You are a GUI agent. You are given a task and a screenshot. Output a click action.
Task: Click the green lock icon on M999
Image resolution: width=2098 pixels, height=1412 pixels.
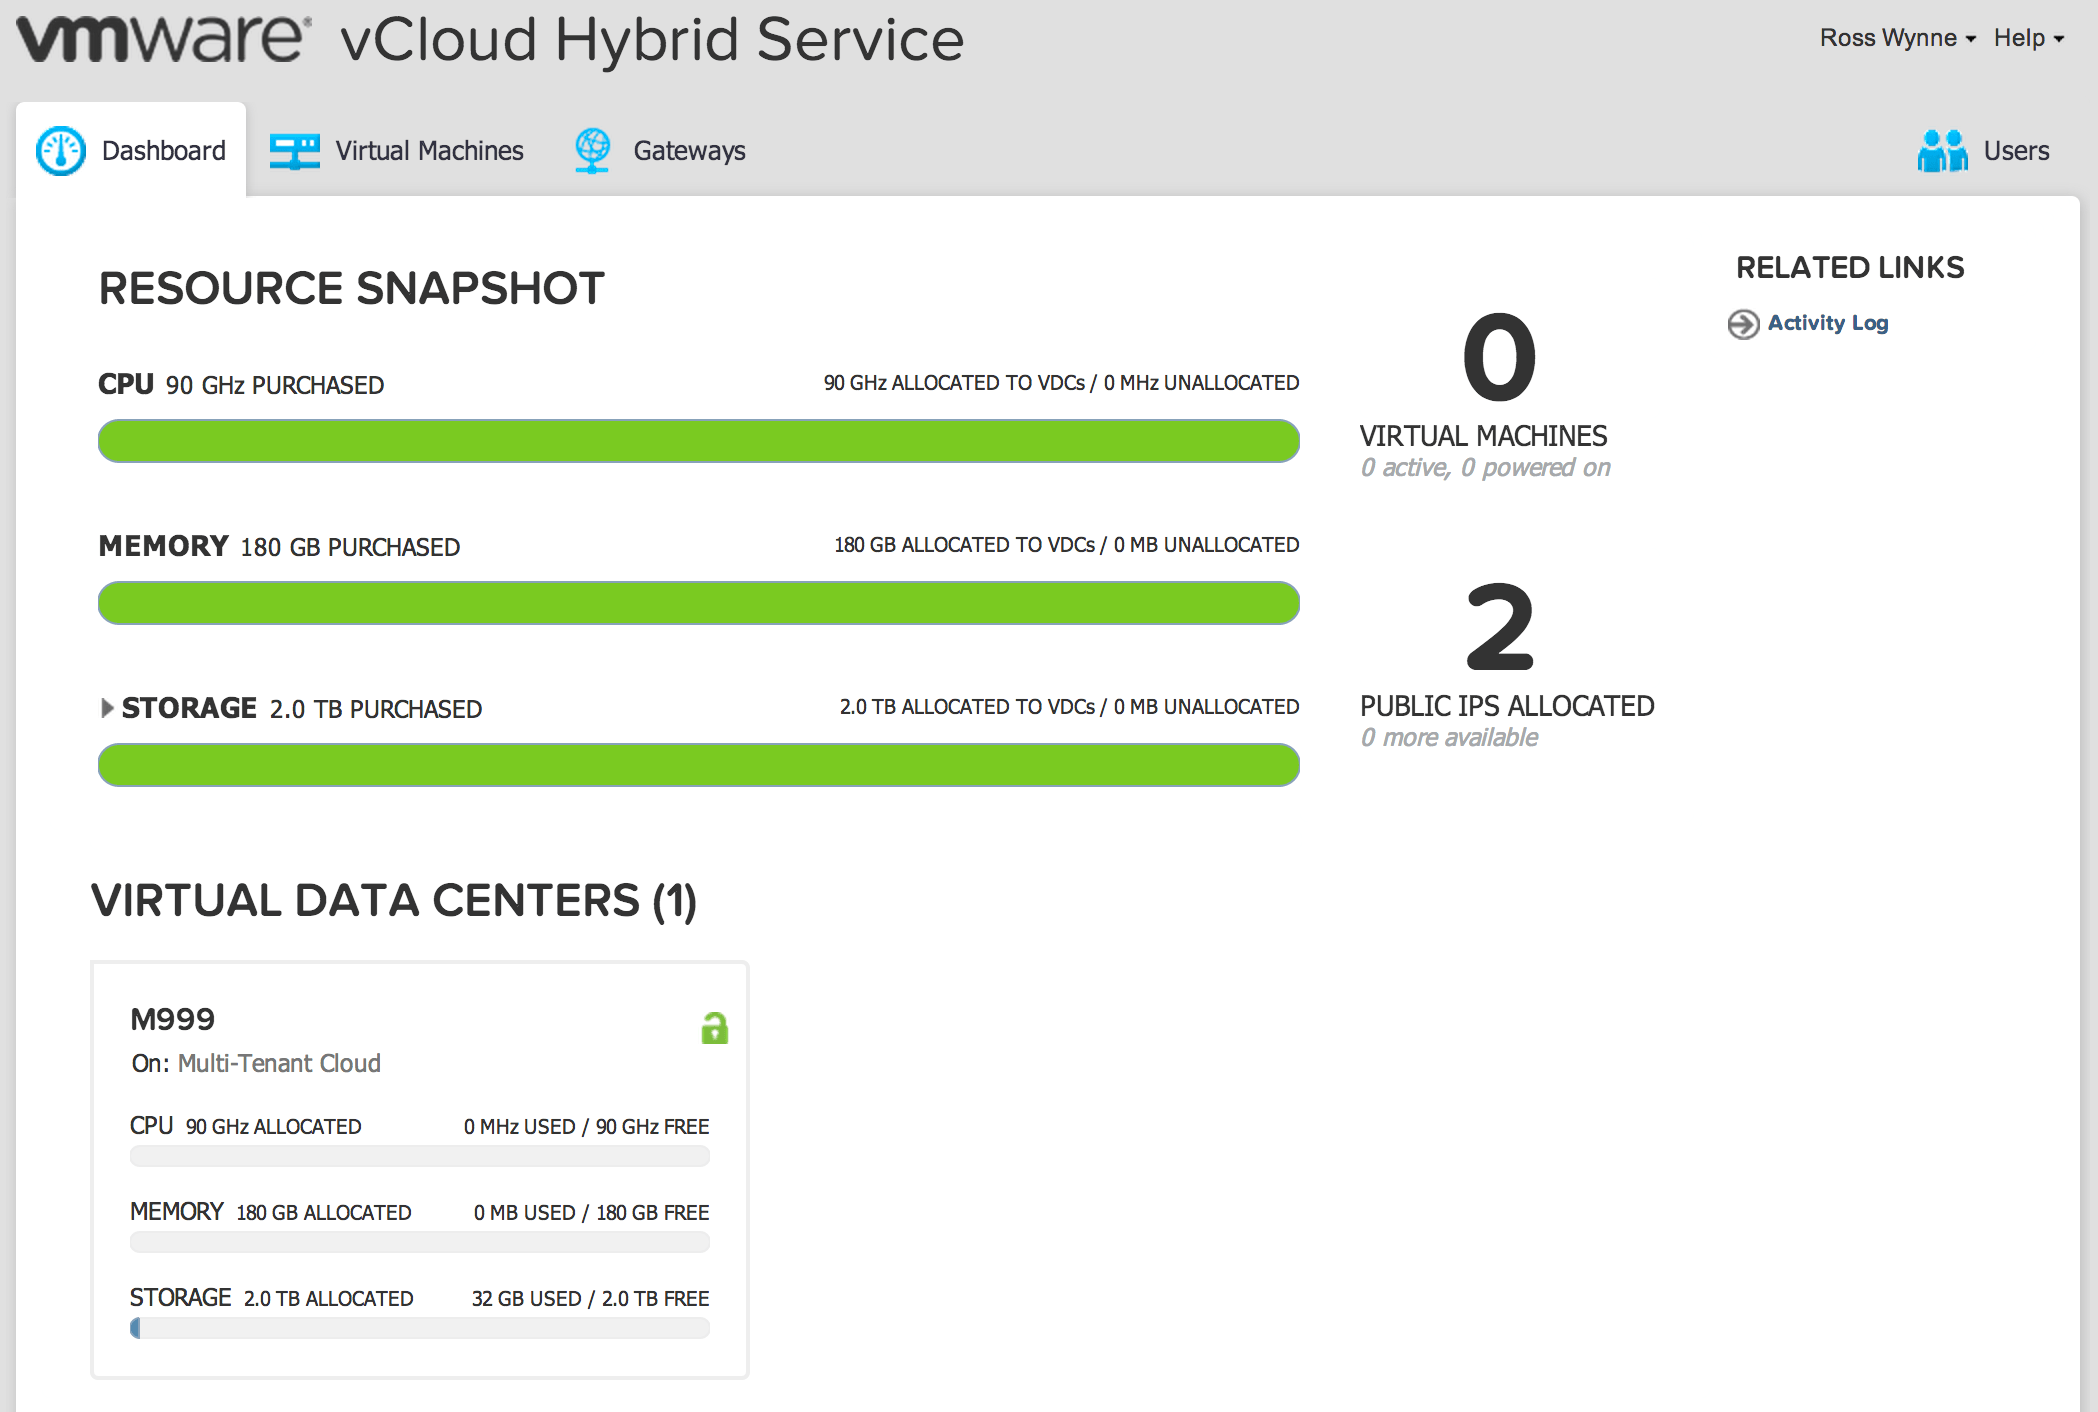click(x=714, y=1027)
